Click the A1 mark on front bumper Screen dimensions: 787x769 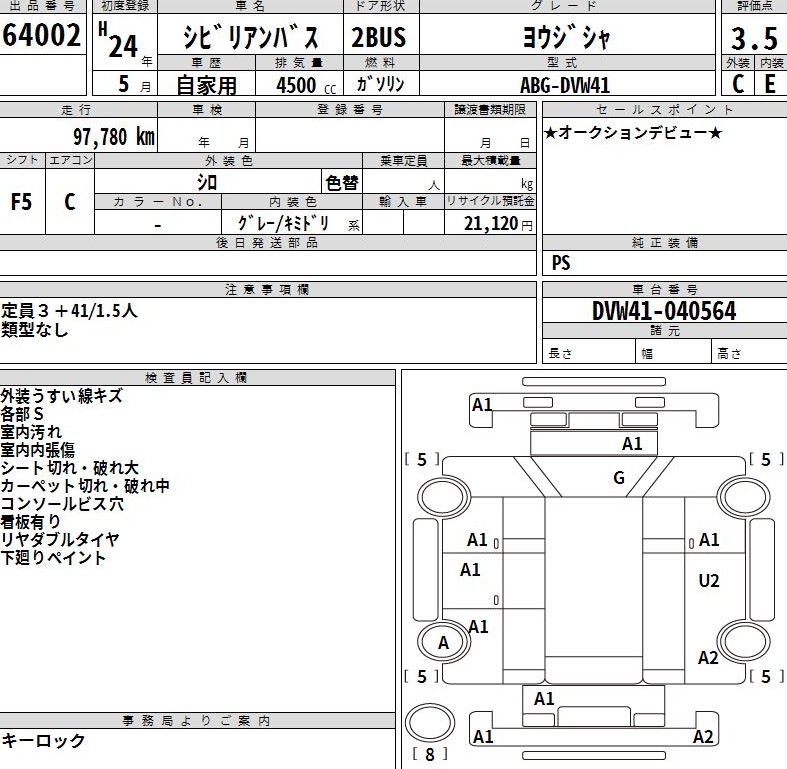(482, 405)
